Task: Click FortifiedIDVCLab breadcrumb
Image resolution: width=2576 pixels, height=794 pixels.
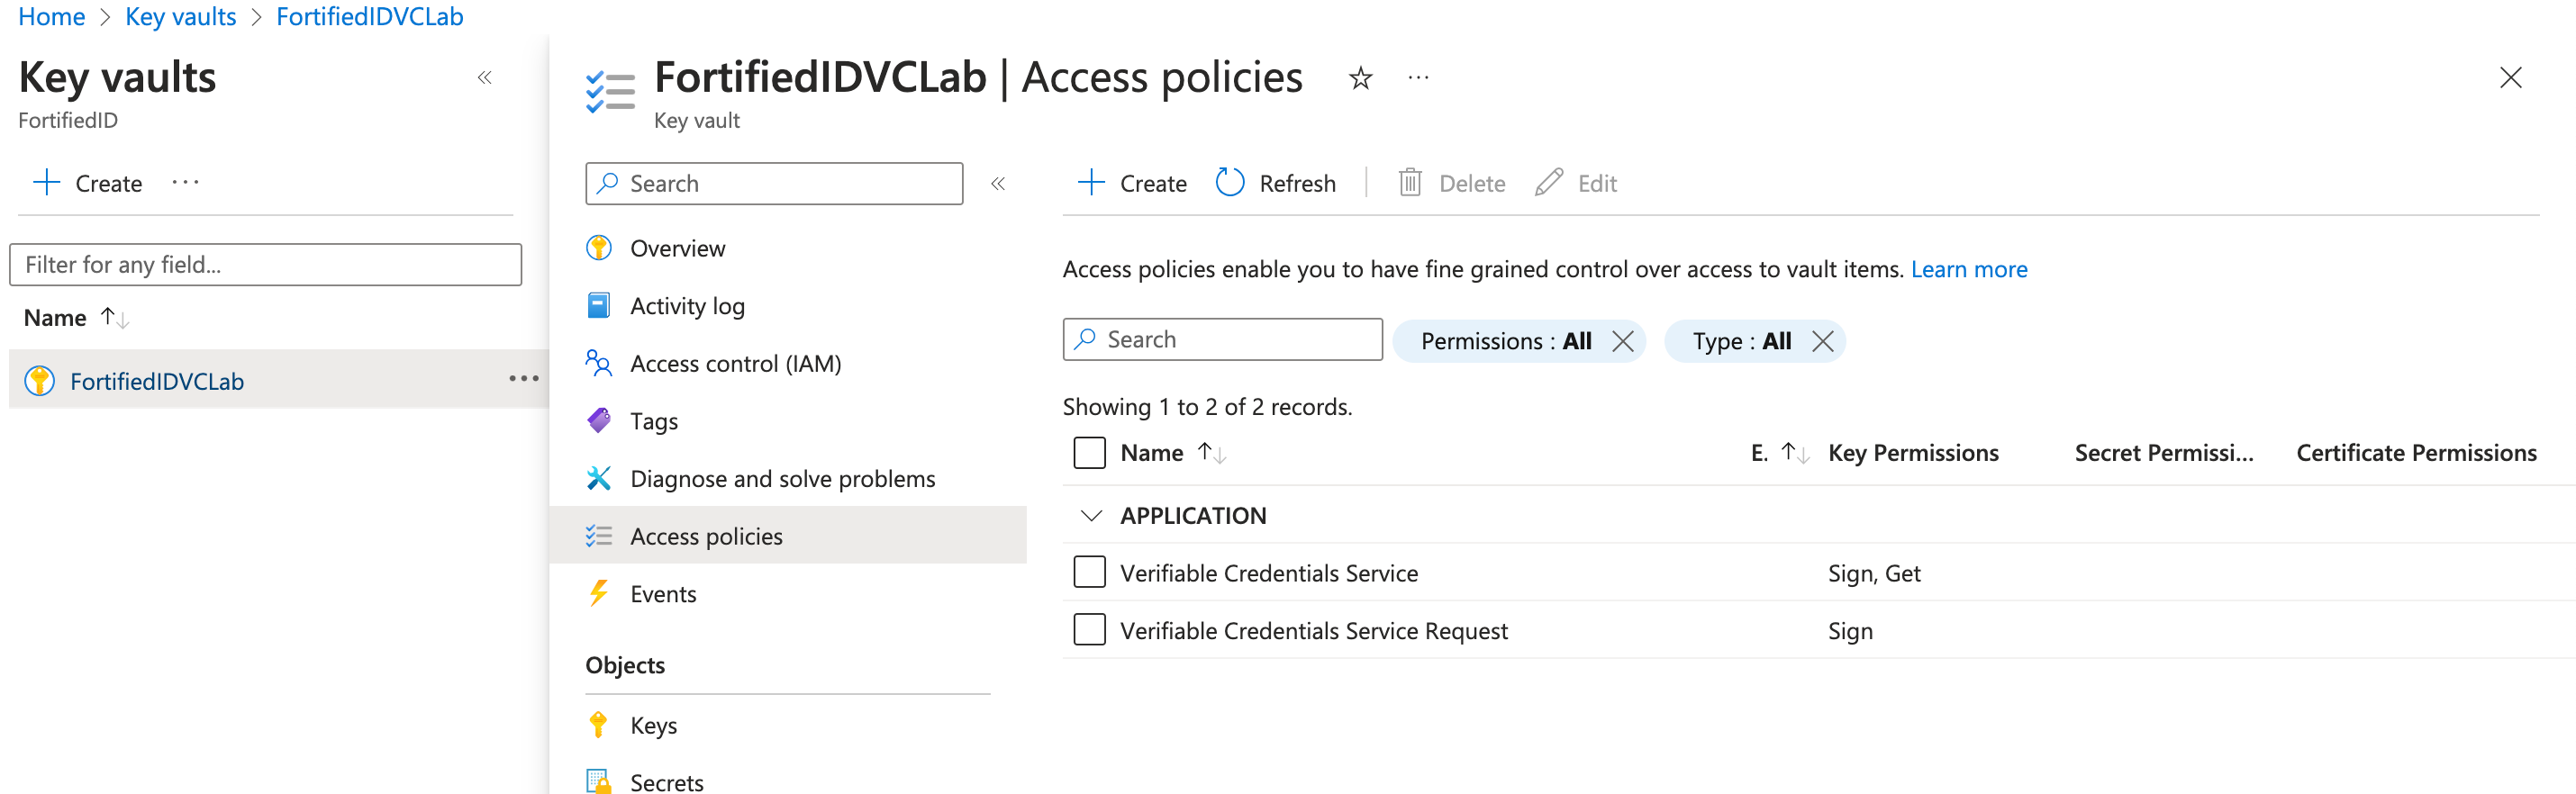Action: click(370, 17)
